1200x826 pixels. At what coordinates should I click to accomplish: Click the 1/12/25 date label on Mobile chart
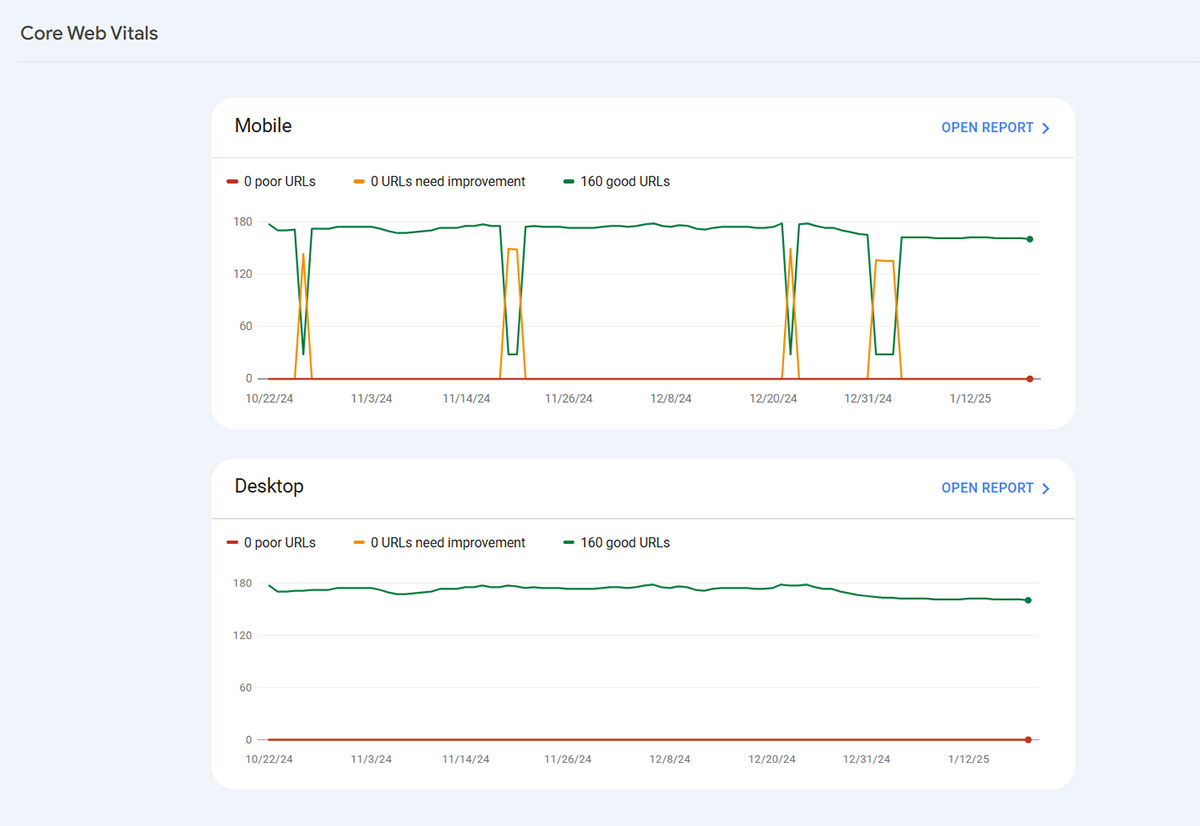coord(969,398)
